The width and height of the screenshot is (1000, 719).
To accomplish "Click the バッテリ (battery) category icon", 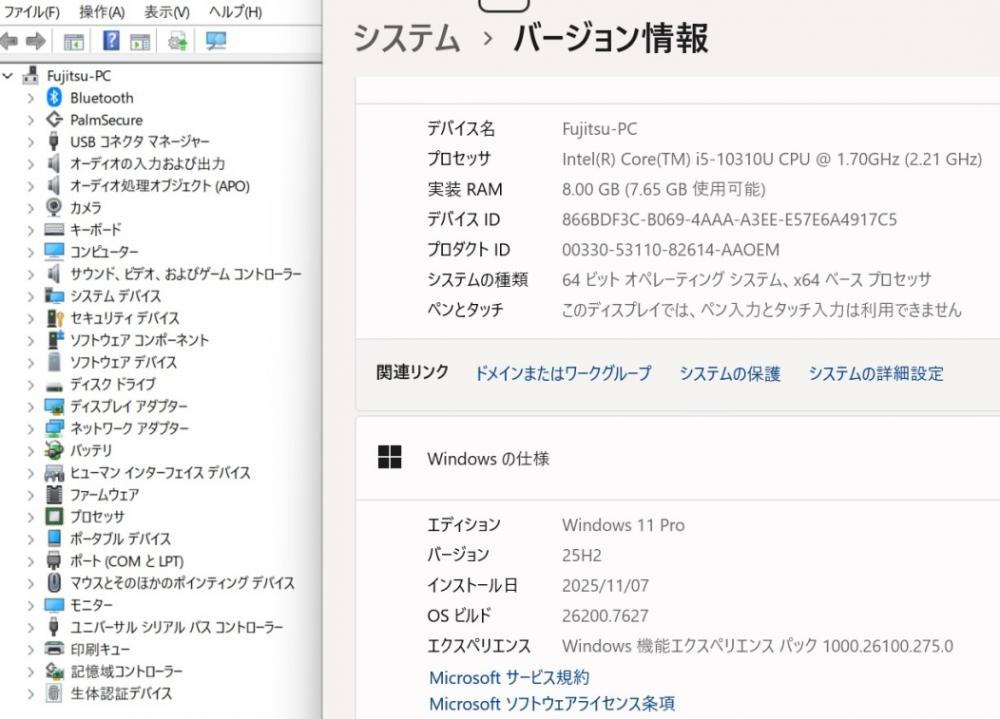I will [x=55, y=451].
